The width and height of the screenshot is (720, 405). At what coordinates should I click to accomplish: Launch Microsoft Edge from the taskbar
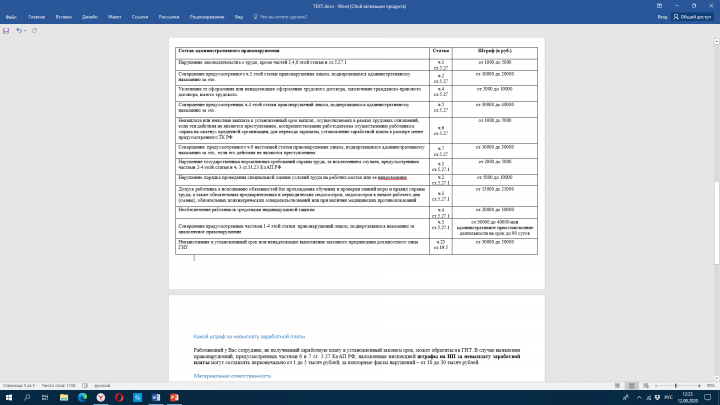coord(82,398)
